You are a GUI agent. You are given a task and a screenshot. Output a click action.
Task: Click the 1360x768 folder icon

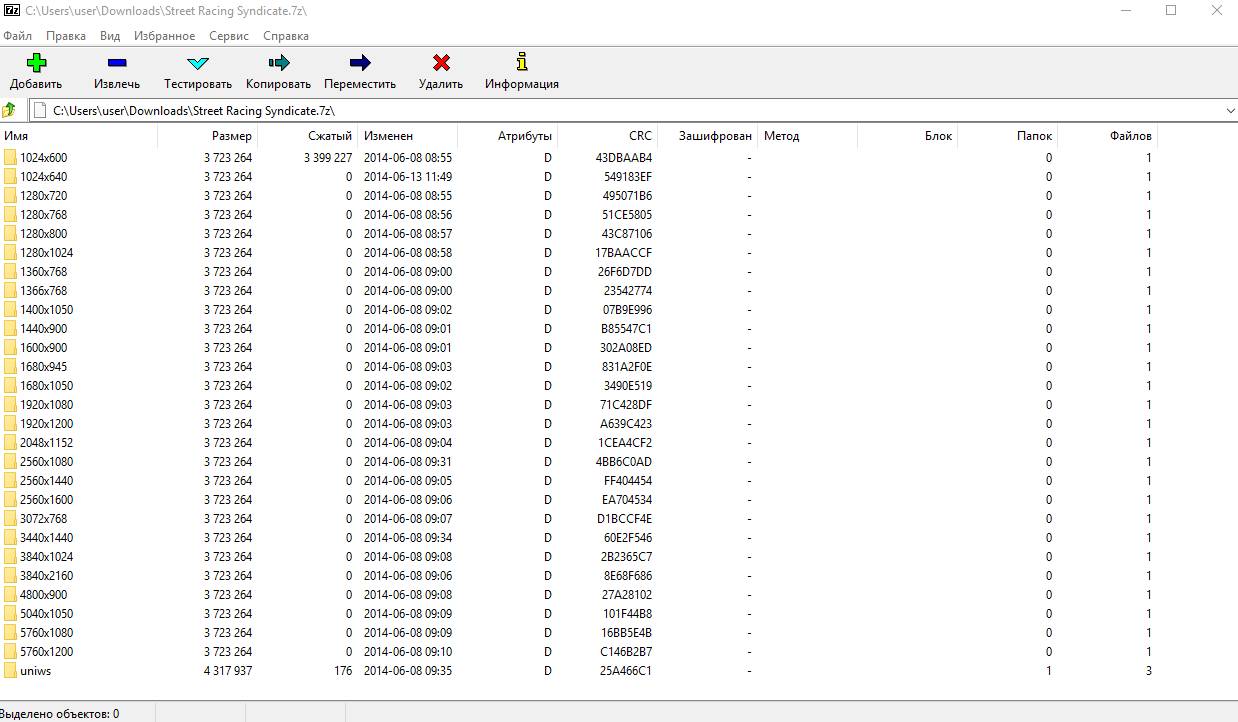[10, 271]
